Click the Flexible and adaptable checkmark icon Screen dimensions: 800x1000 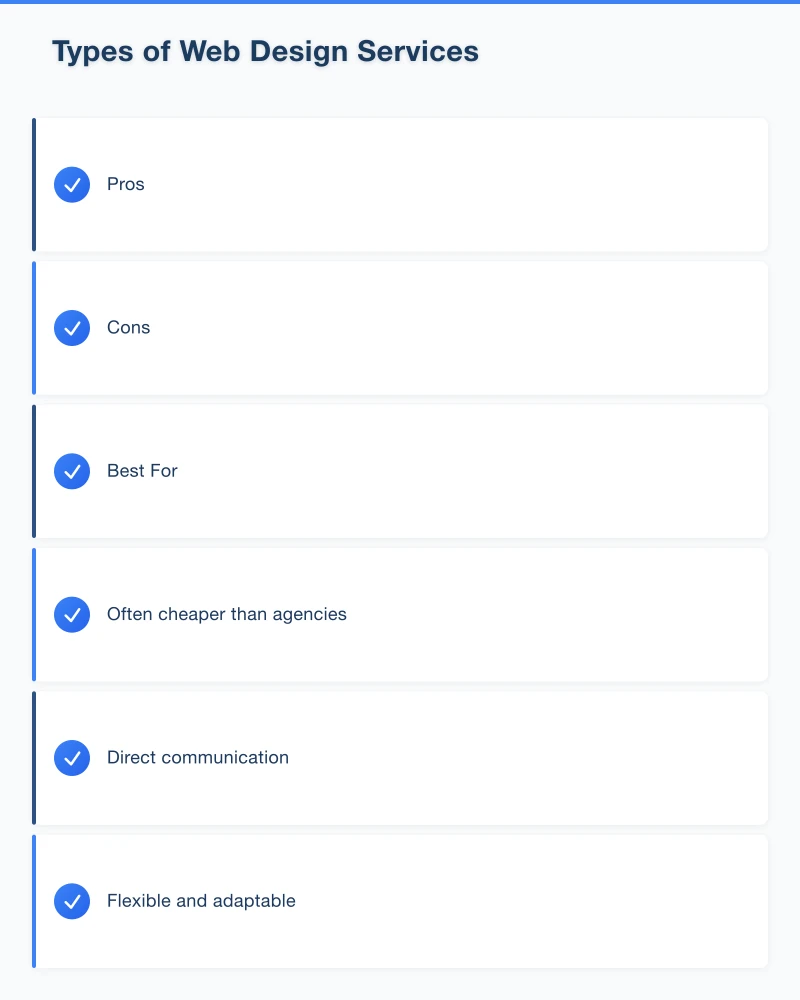click(x=72, y=901)
